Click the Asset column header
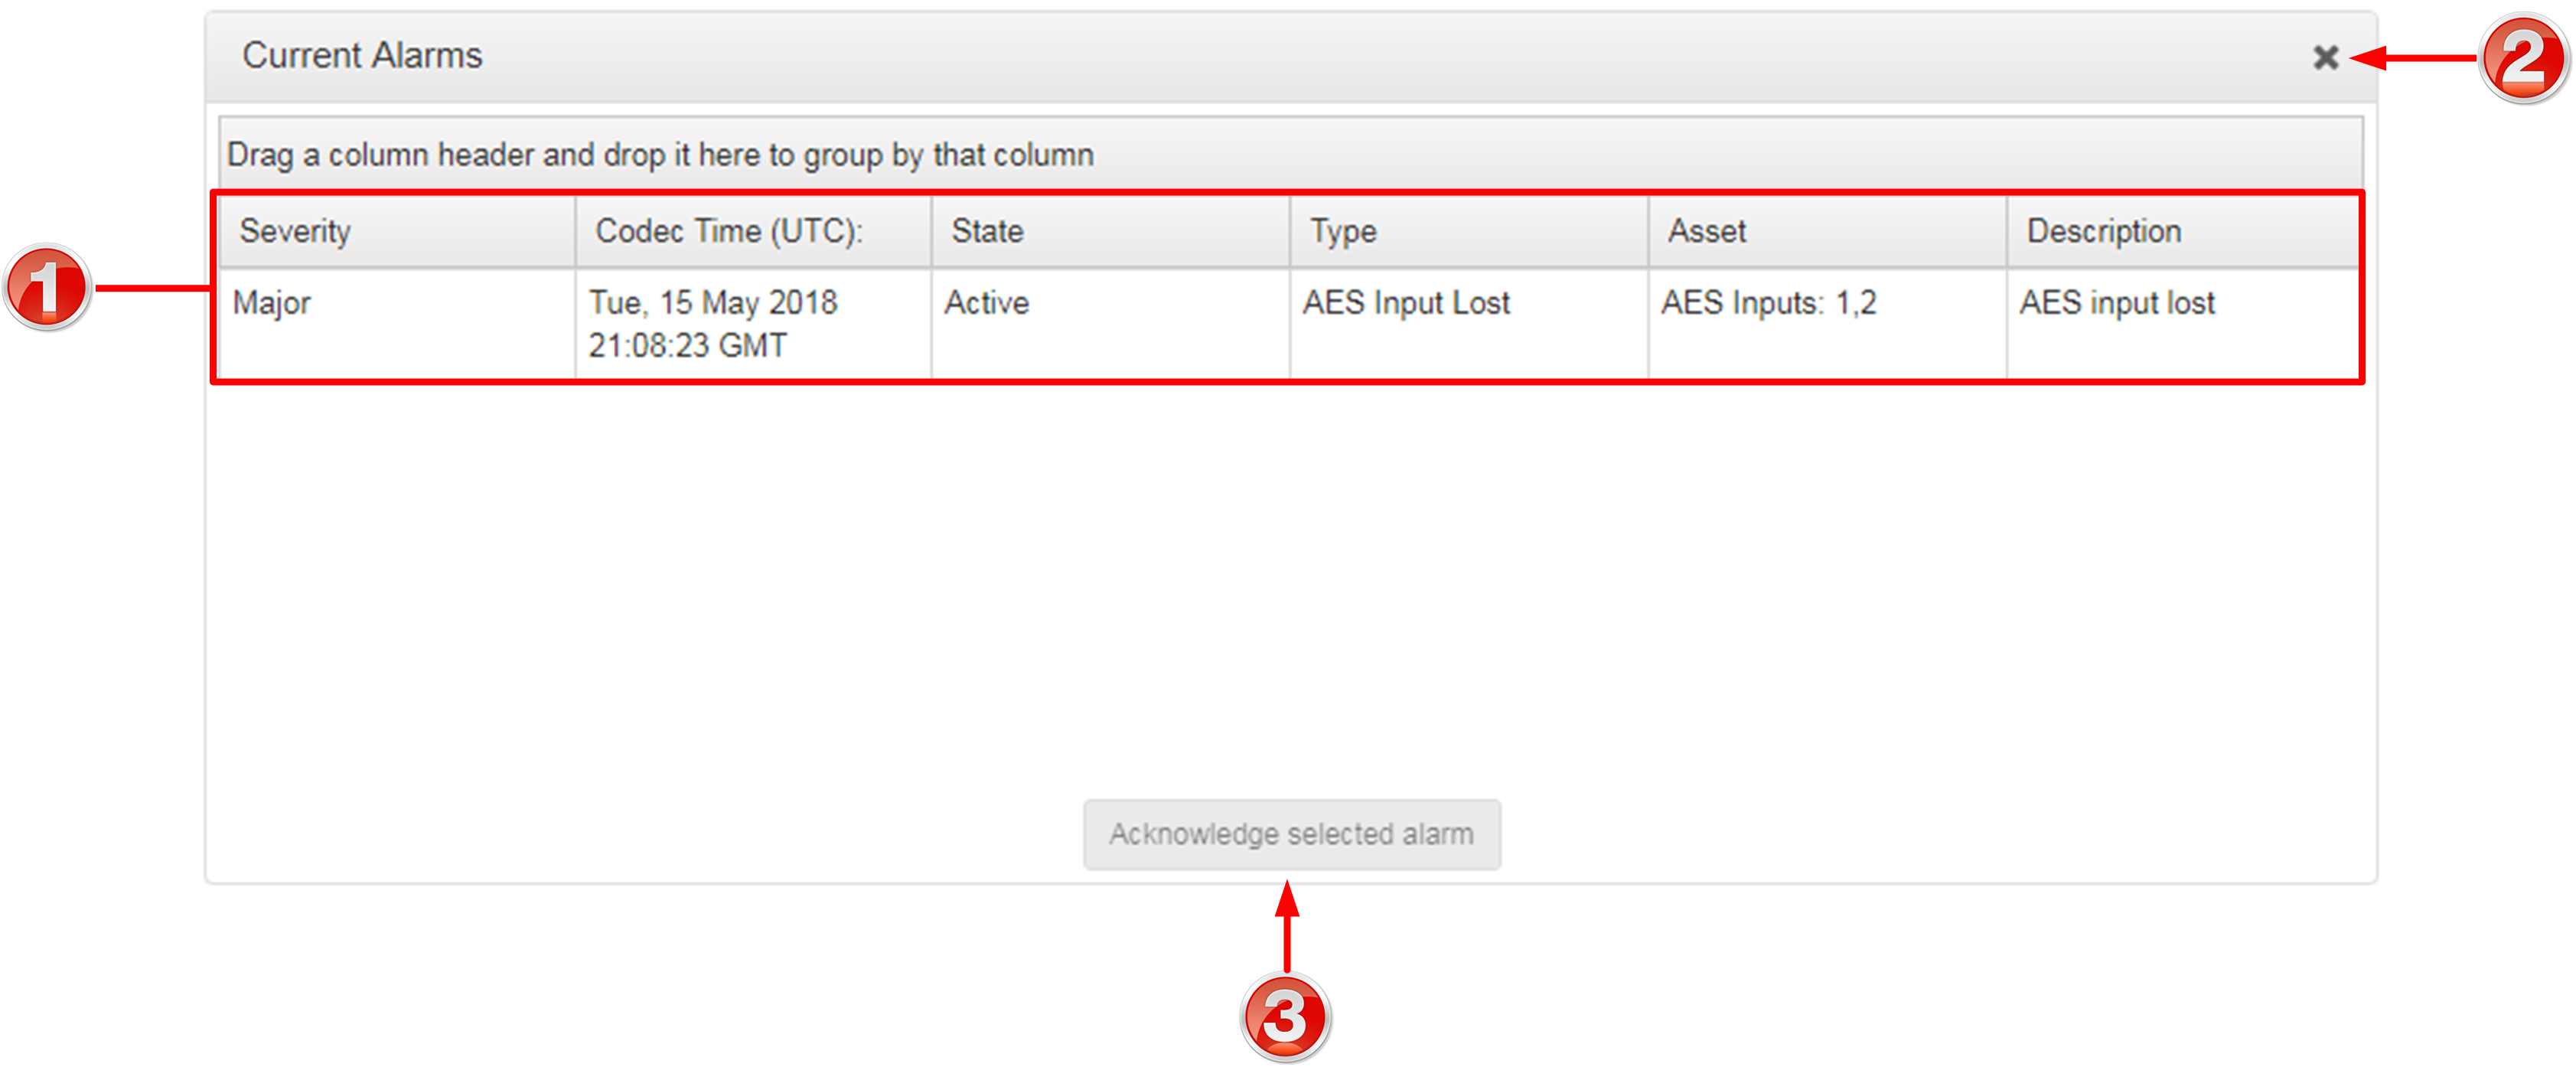 (1706, 231)
